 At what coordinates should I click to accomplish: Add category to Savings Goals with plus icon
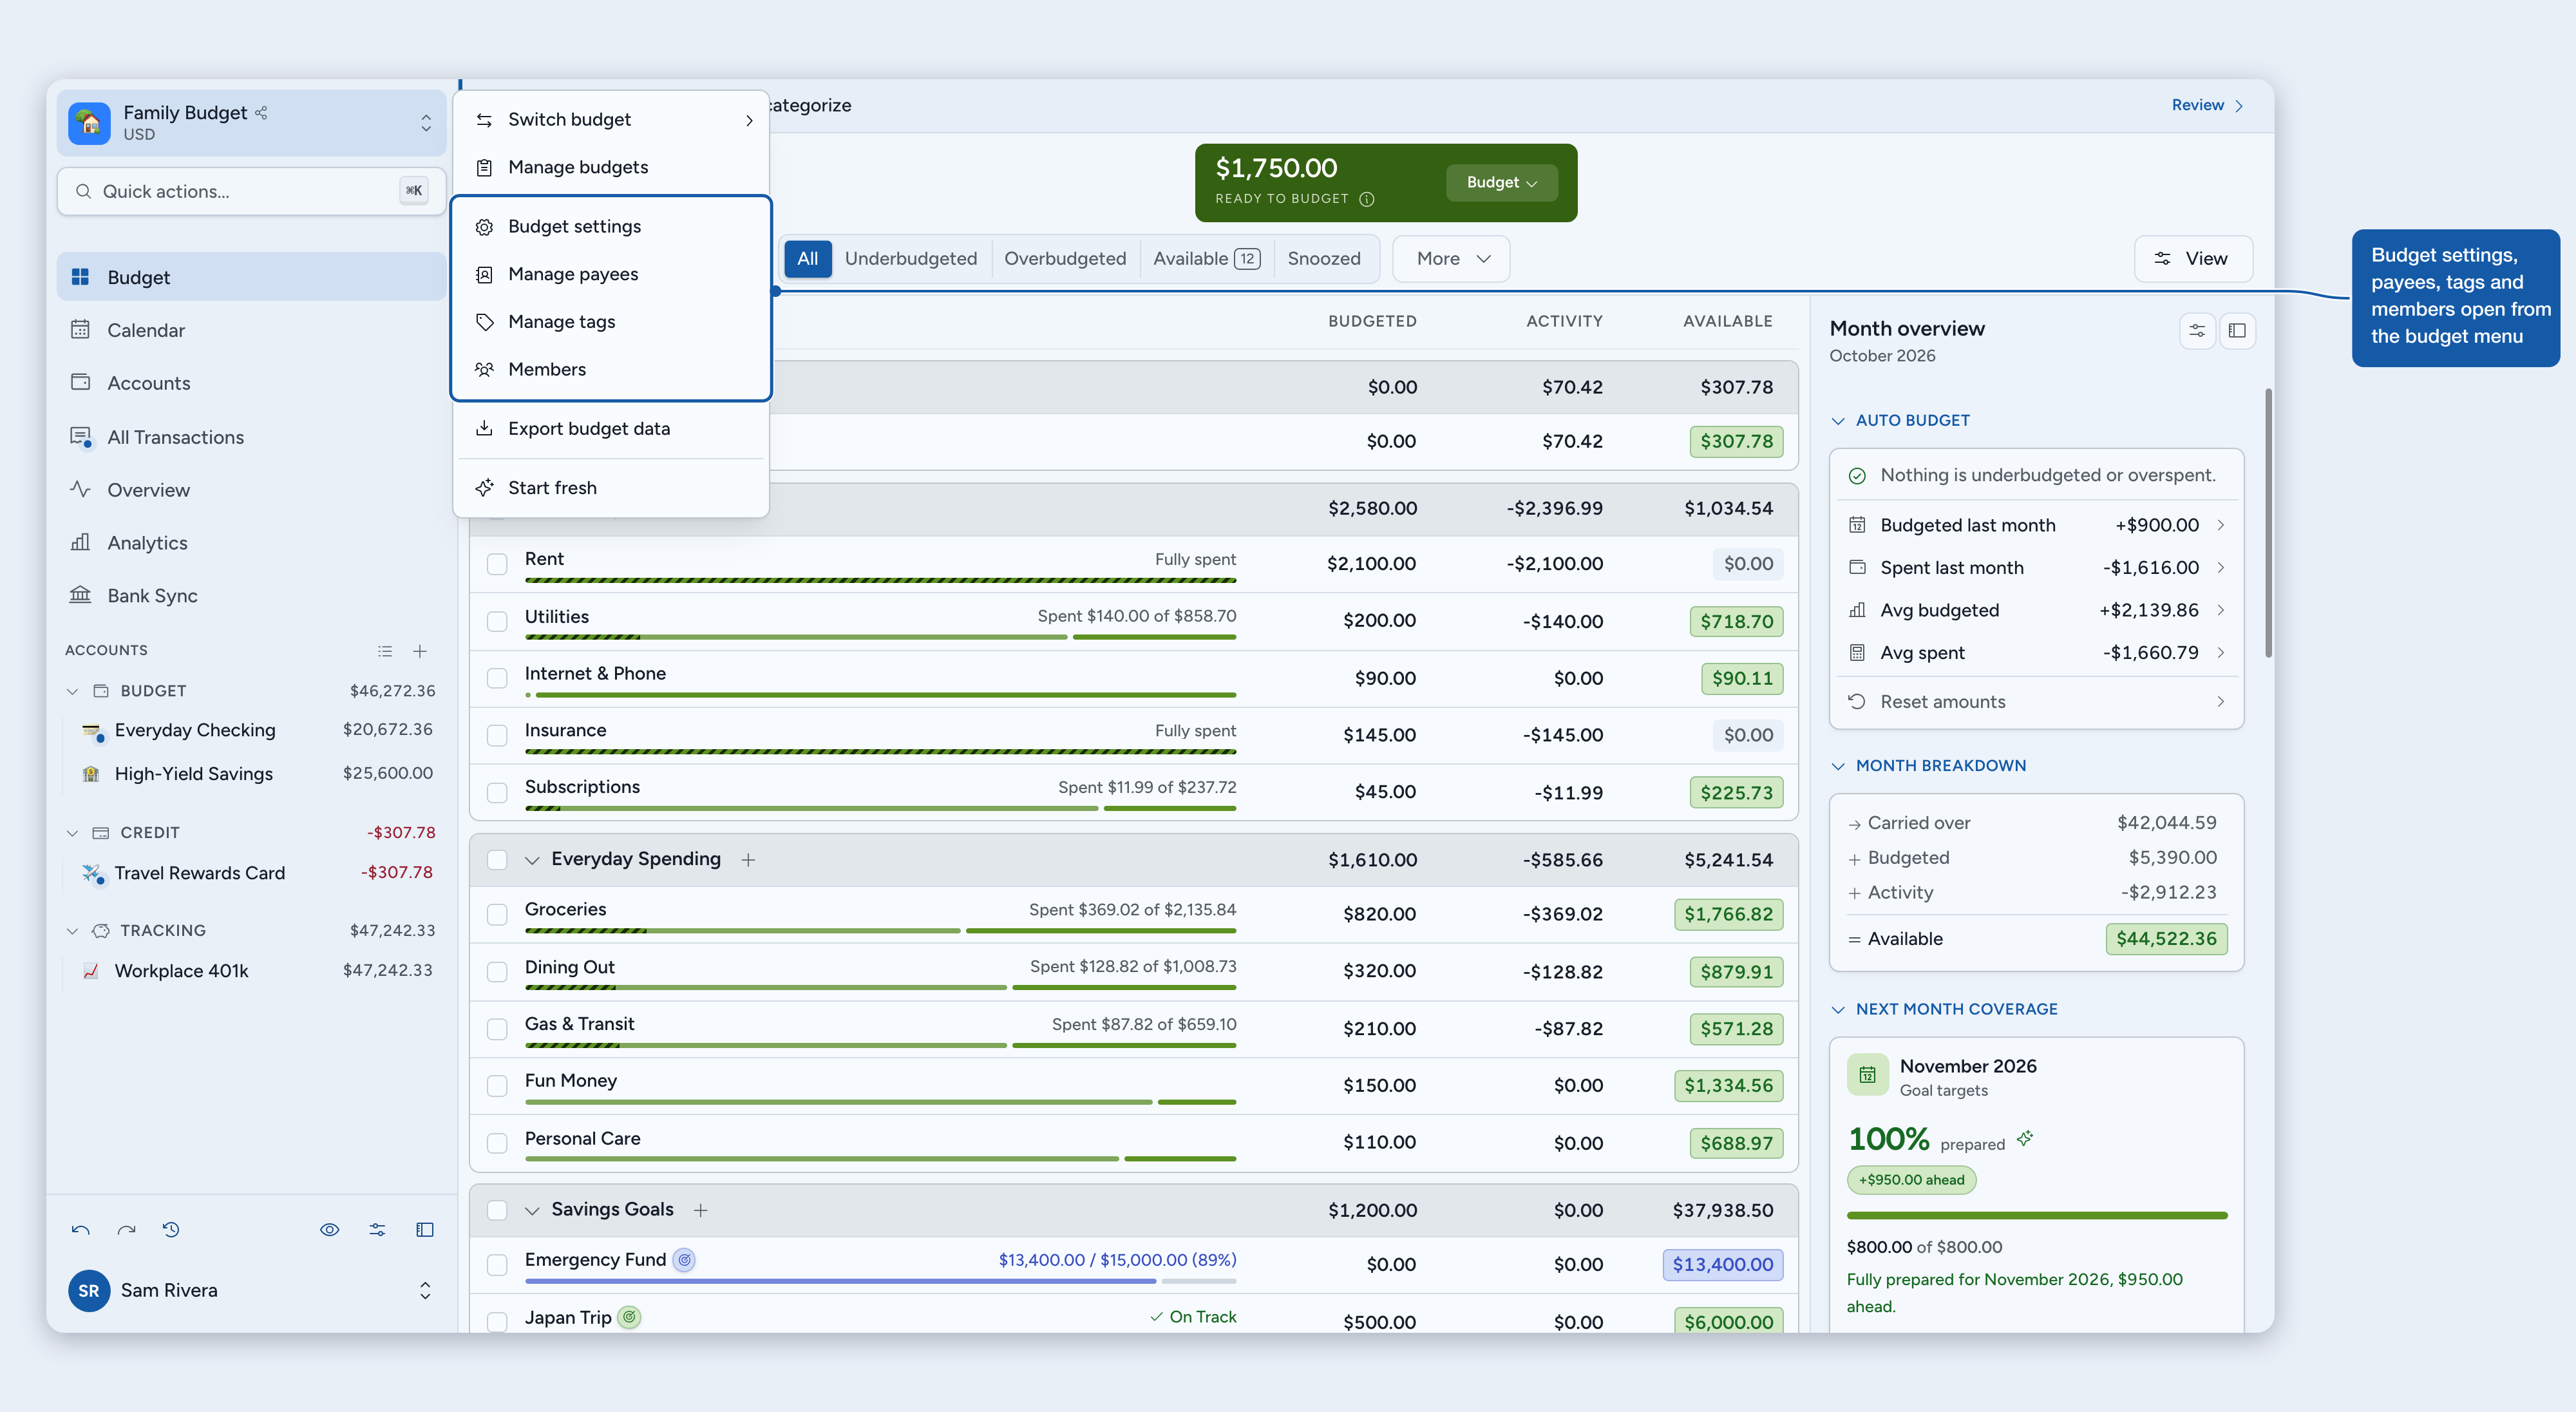701,1211
